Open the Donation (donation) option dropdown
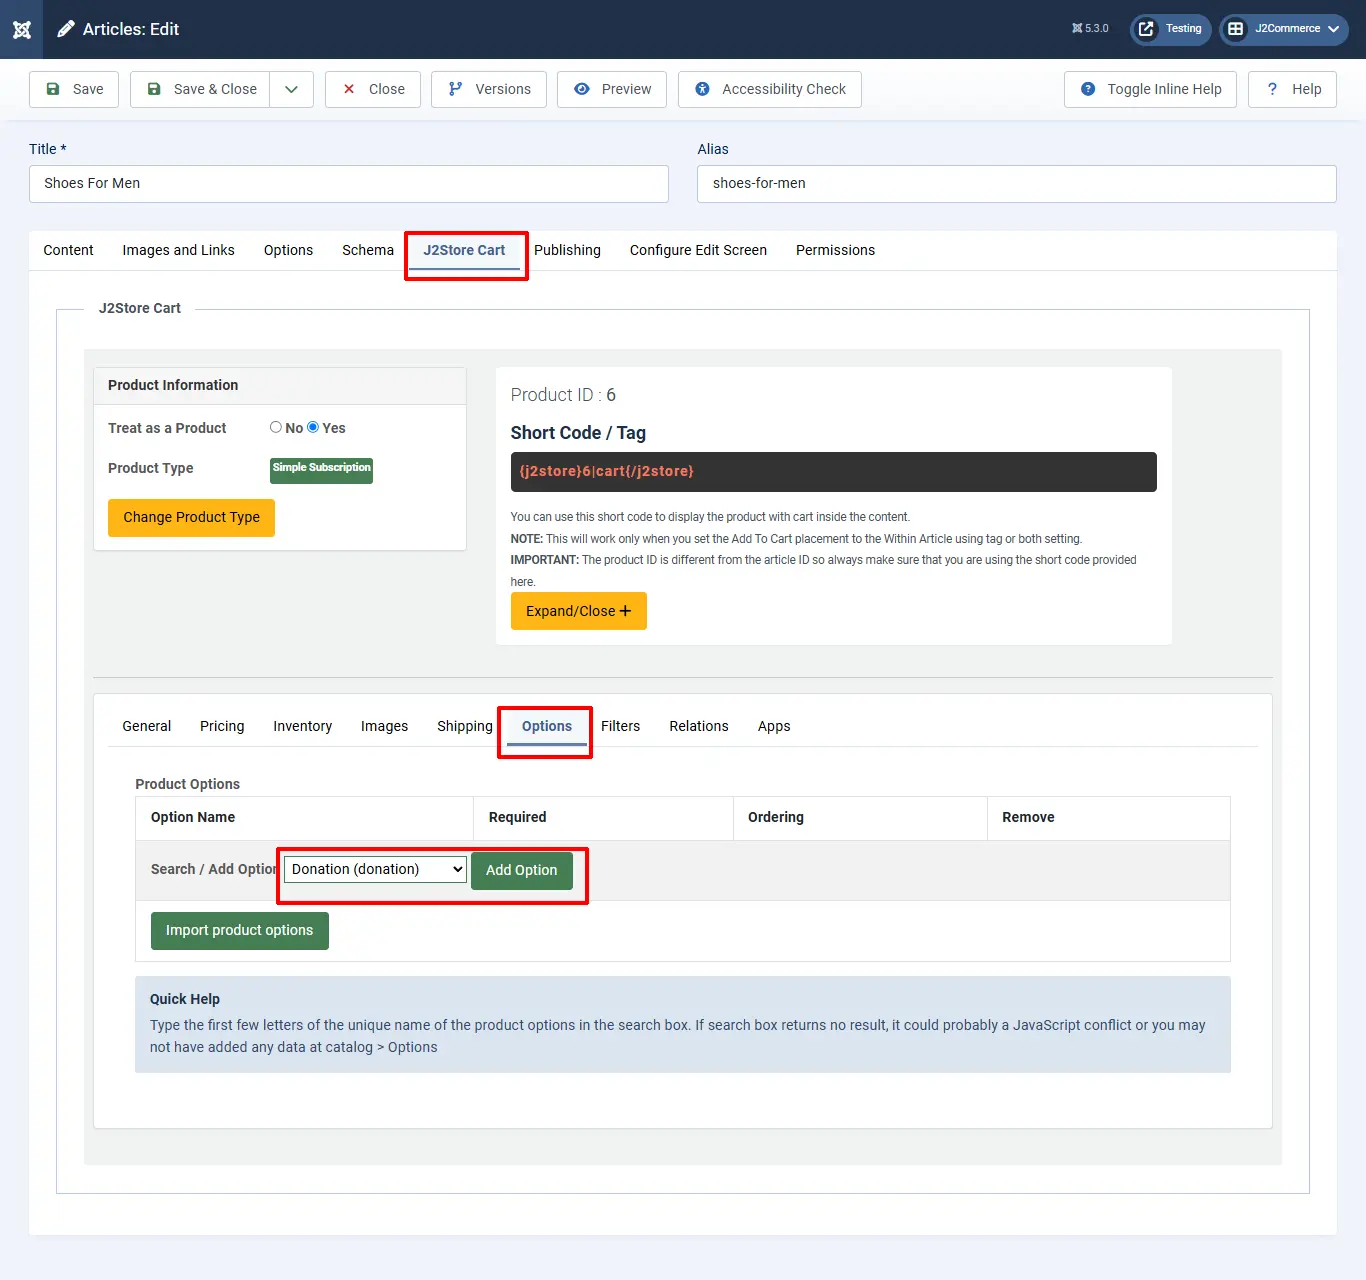This screenshot has height=1280, width=1366. pos(376,869)
